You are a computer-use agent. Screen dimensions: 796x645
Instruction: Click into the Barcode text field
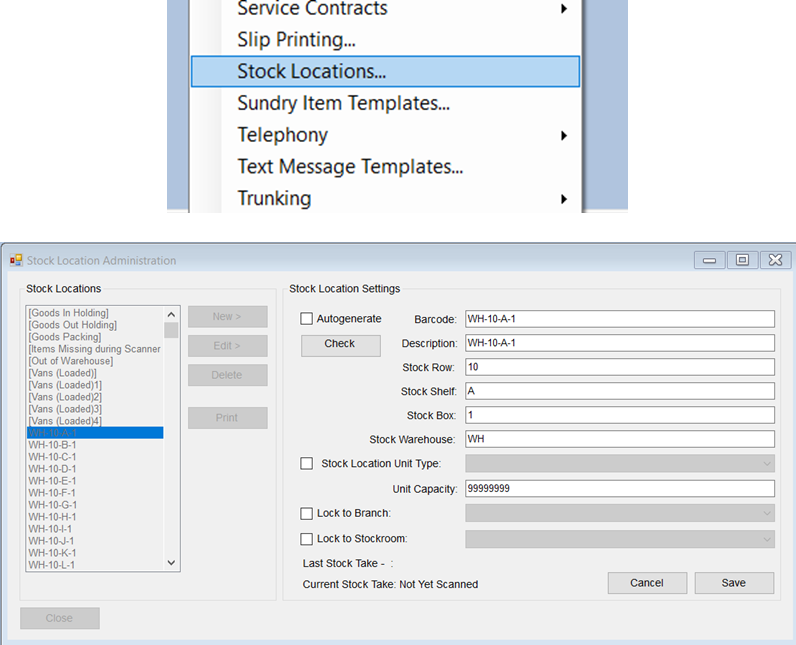point(620,319)
